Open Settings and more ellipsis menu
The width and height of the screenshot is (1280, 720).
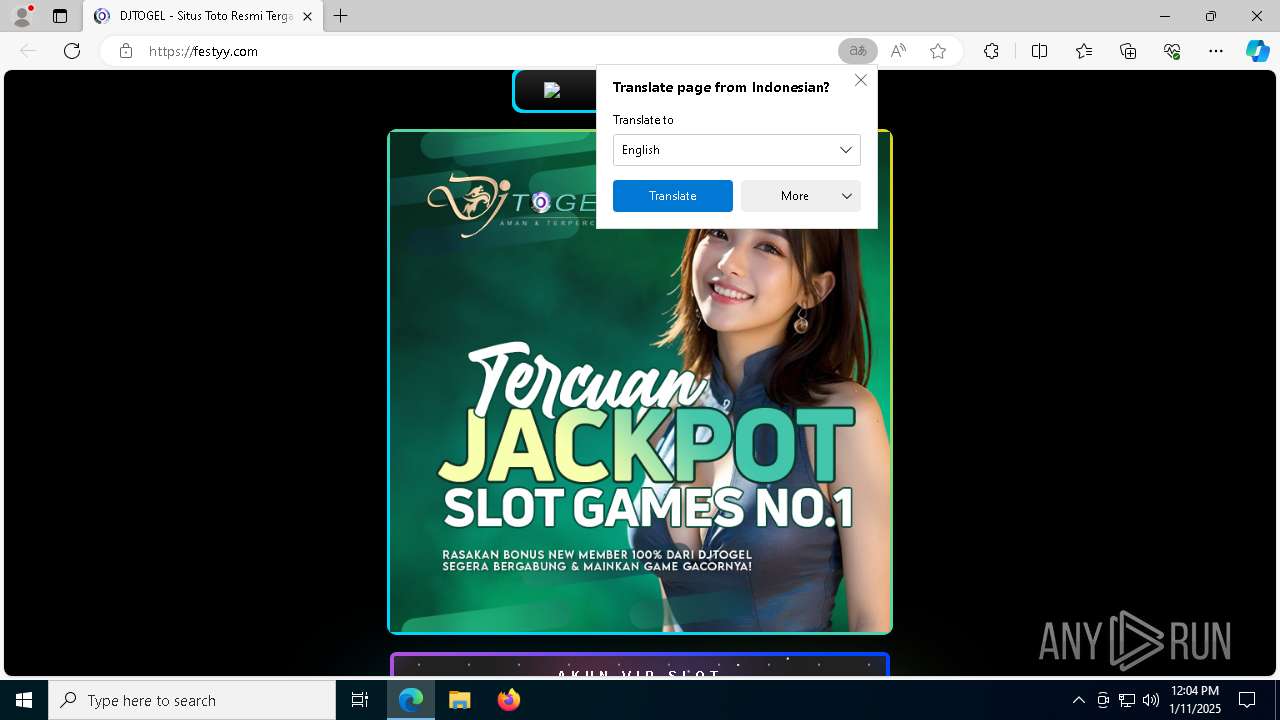click(x=1216, y=51)
